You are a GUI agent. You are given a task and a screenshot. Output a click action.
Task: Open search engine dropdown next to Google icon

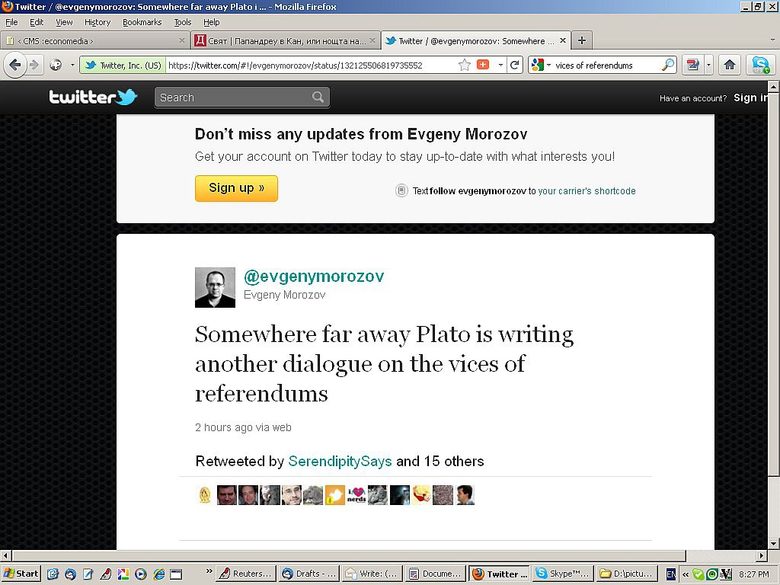tap(549, 65)
